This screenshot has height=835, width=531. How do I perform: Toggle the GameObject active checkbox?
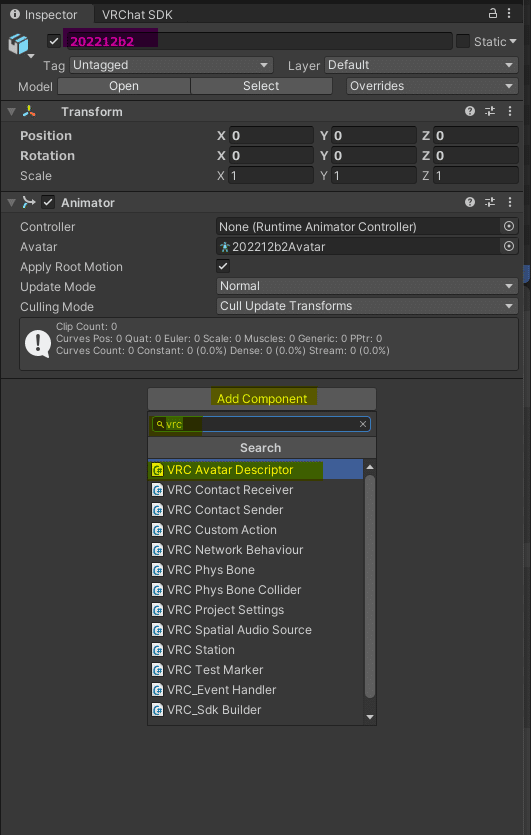pos(54,41)
